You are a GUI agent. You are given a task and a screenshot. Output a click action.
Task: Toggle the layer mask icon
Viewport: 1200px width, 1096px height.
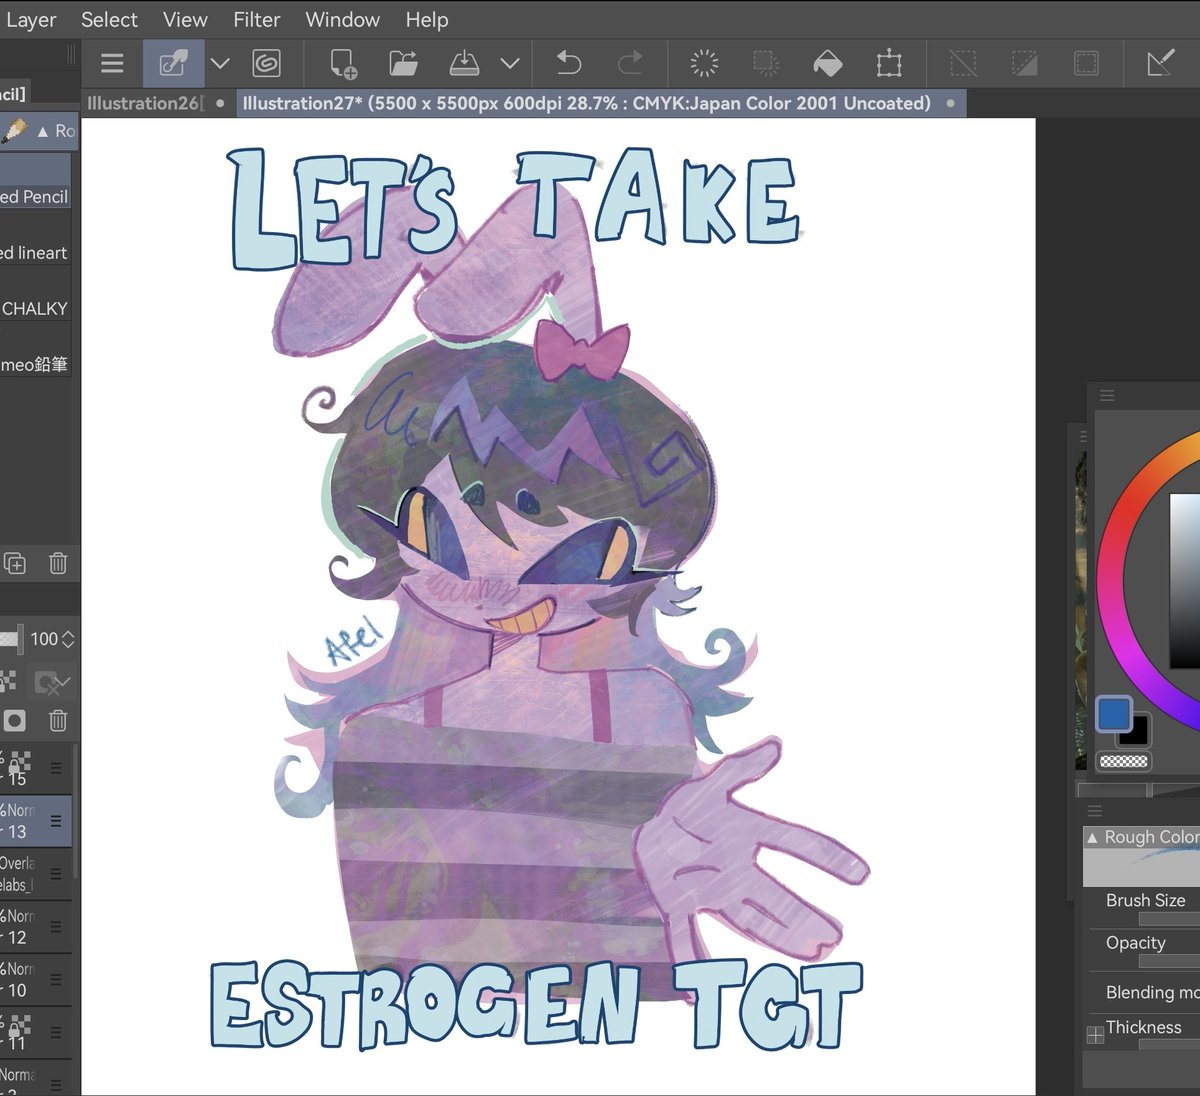tap(14, 720)
